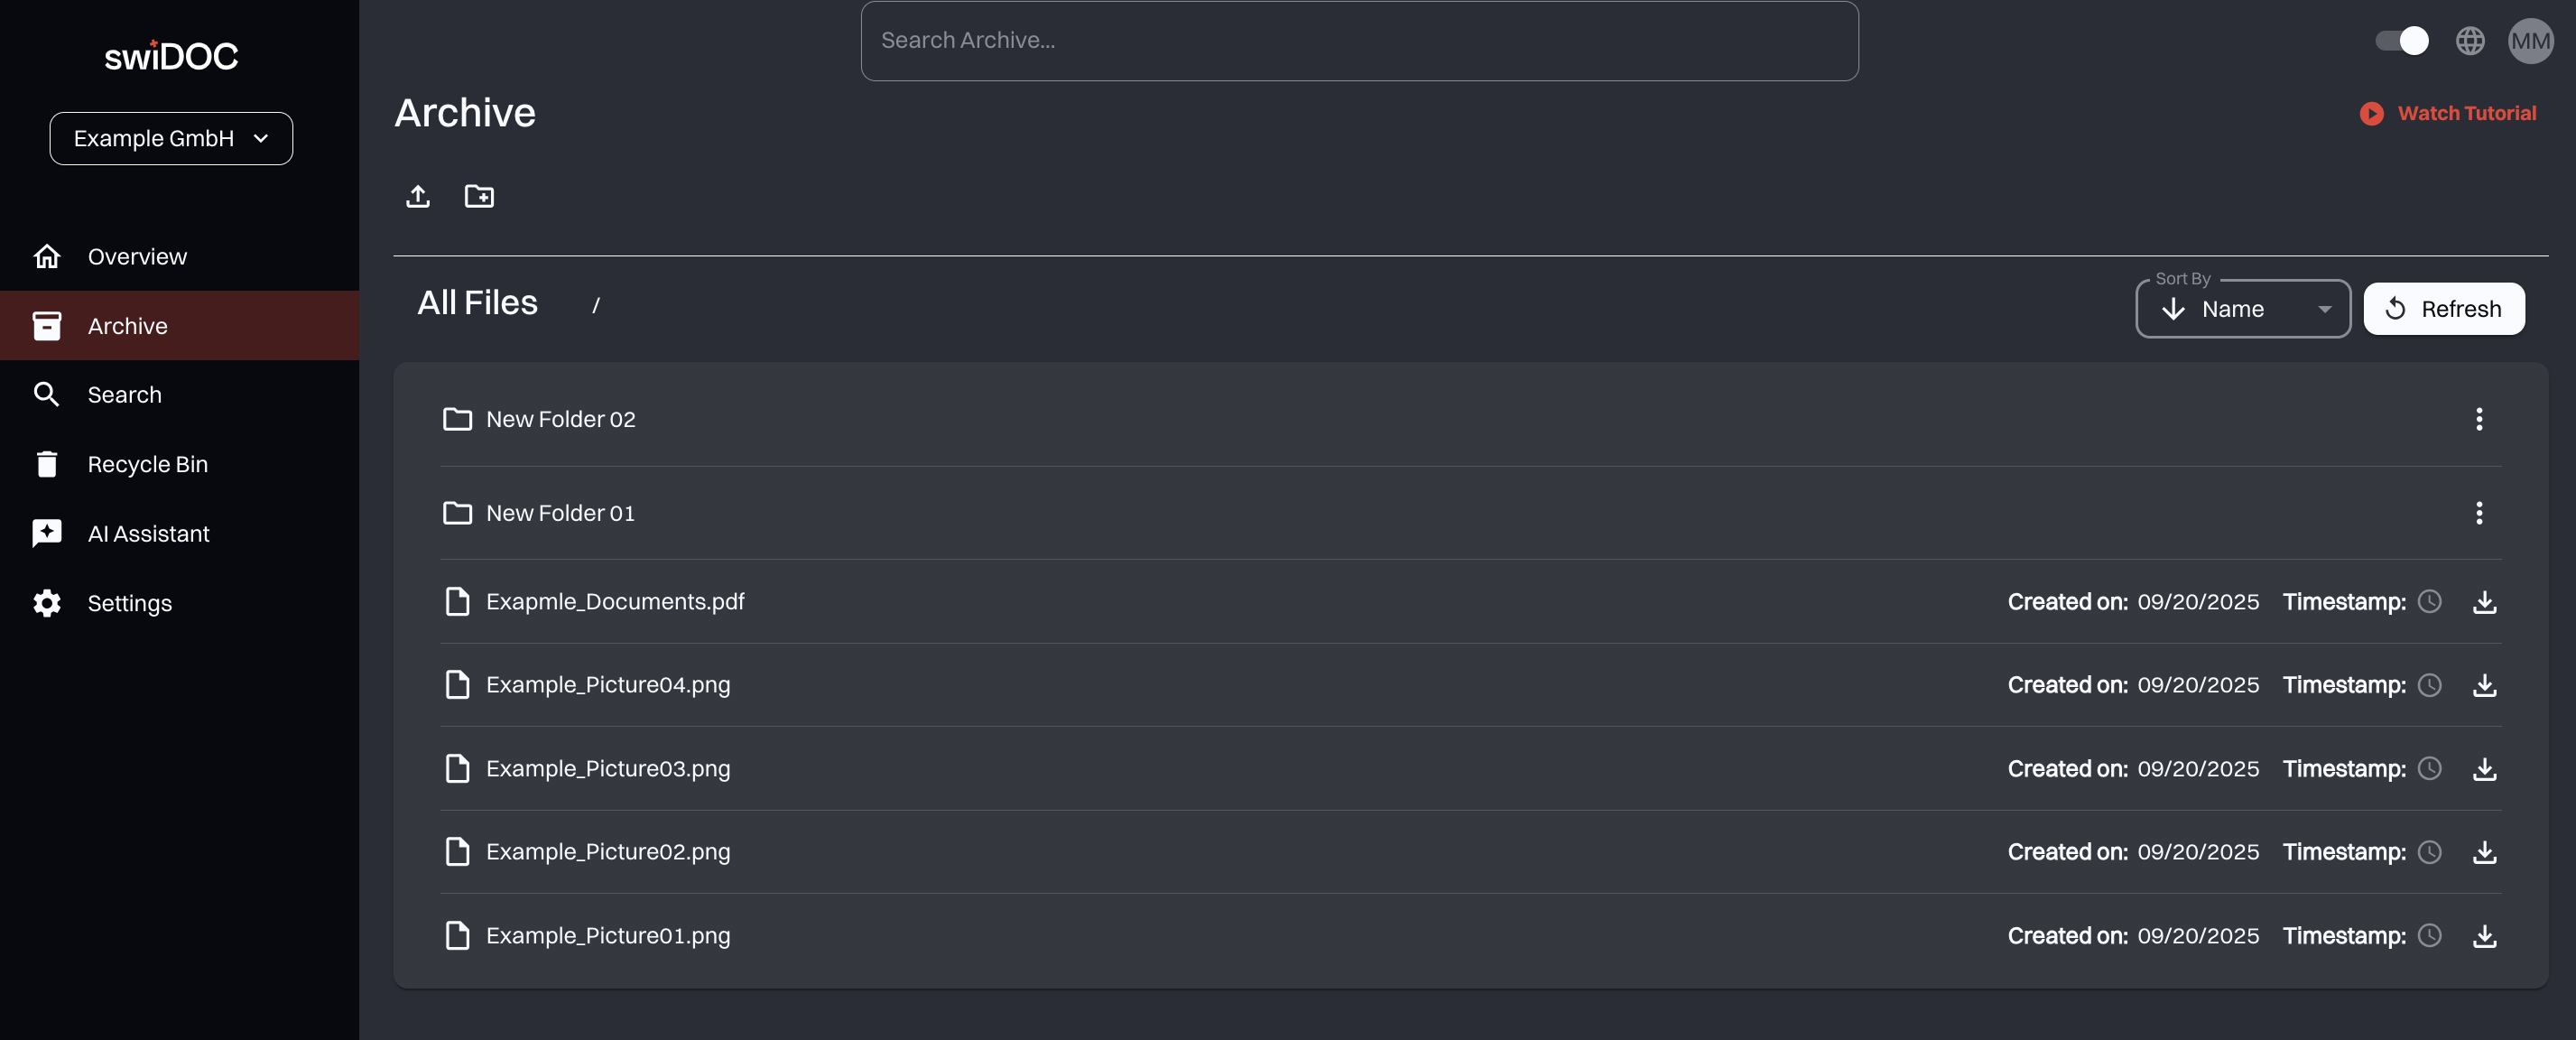Download Example_Picture03.png
The height and width of the screenshot is (1040, 2576).
point(2486,768)
